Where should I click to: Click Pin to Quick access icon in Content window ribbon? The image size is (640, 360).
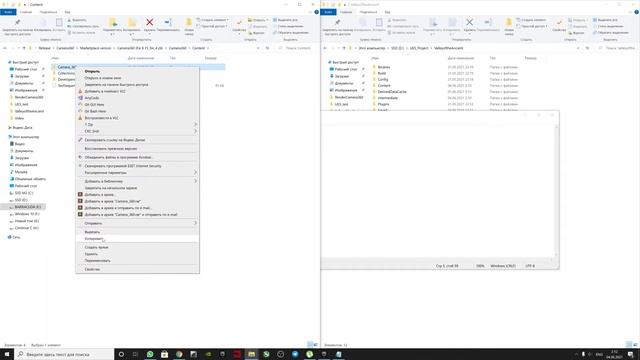coord(18,22)
